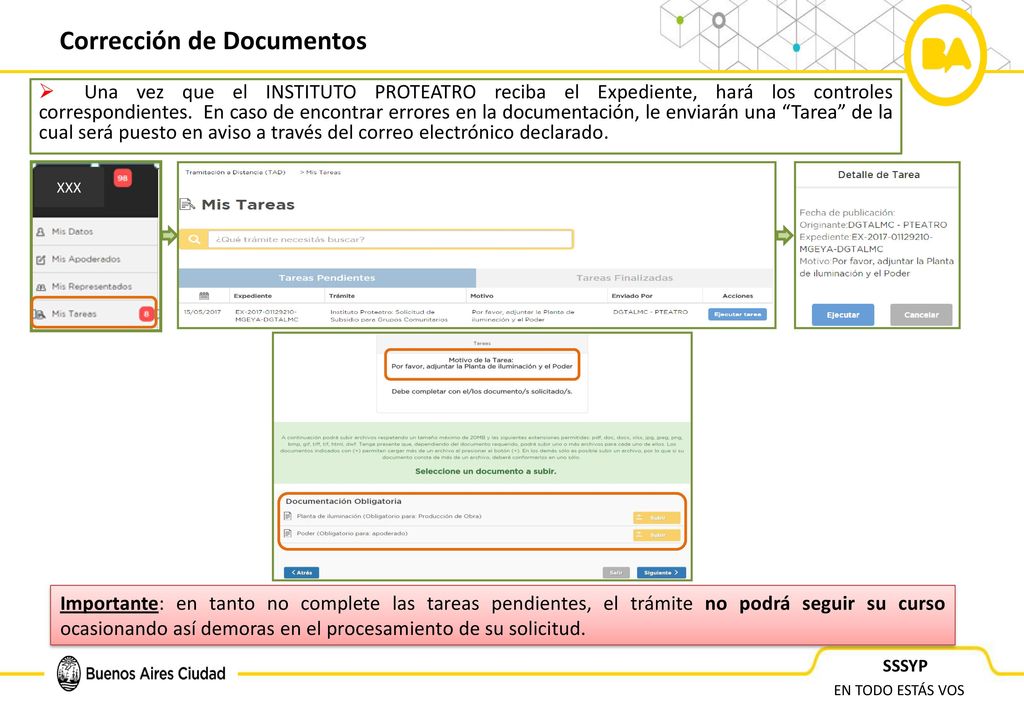The height and width of the screenshot is (709, 1024).
Task: Click the Enviado Por column header
Action: pos(632,296)
